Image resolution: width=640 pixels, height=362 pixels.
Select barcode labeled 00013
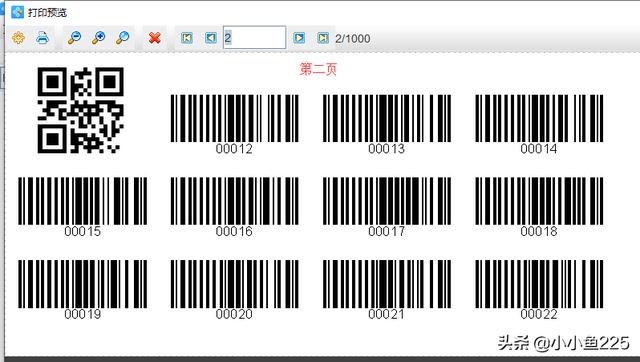click(387, 124)
